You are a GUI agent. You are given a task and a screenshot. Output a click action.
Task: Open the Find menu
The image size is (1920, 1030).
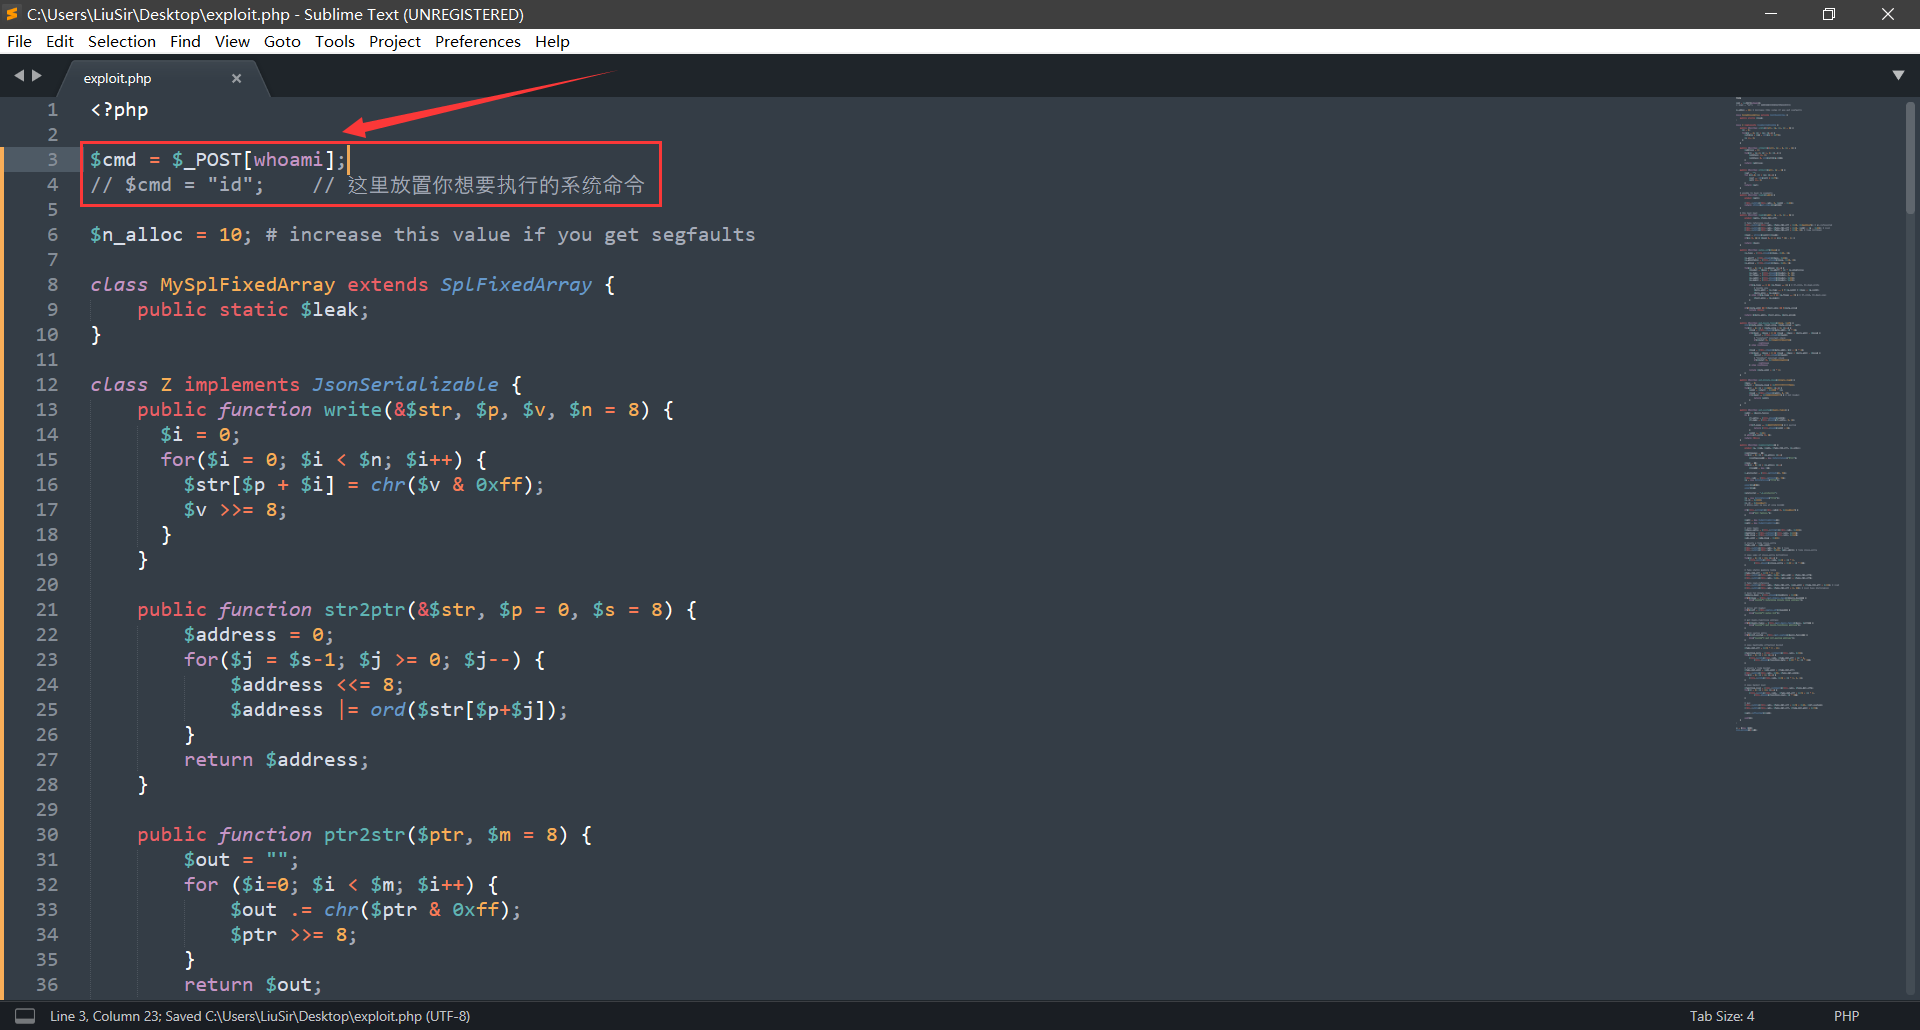[185, 41]
